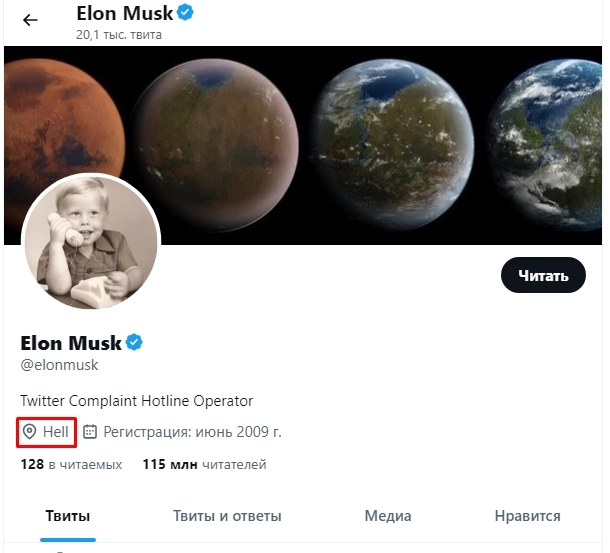Viewport: 610px width, 553px height.
Task: Select the Медиа tab
Action: coord(388,516)
